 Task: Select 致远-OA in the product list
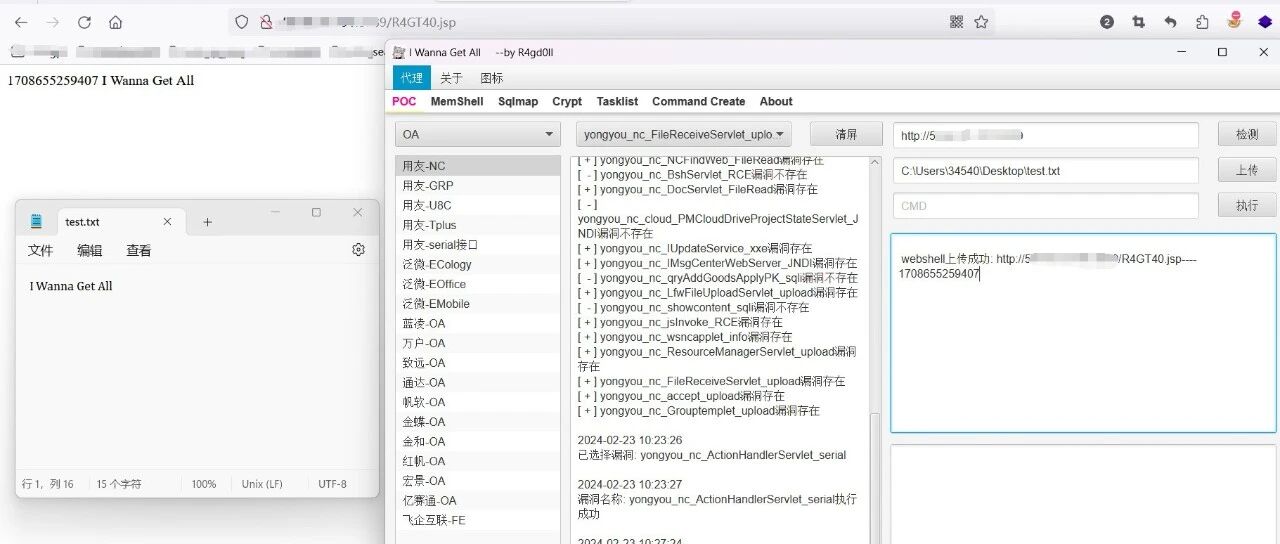478,362
